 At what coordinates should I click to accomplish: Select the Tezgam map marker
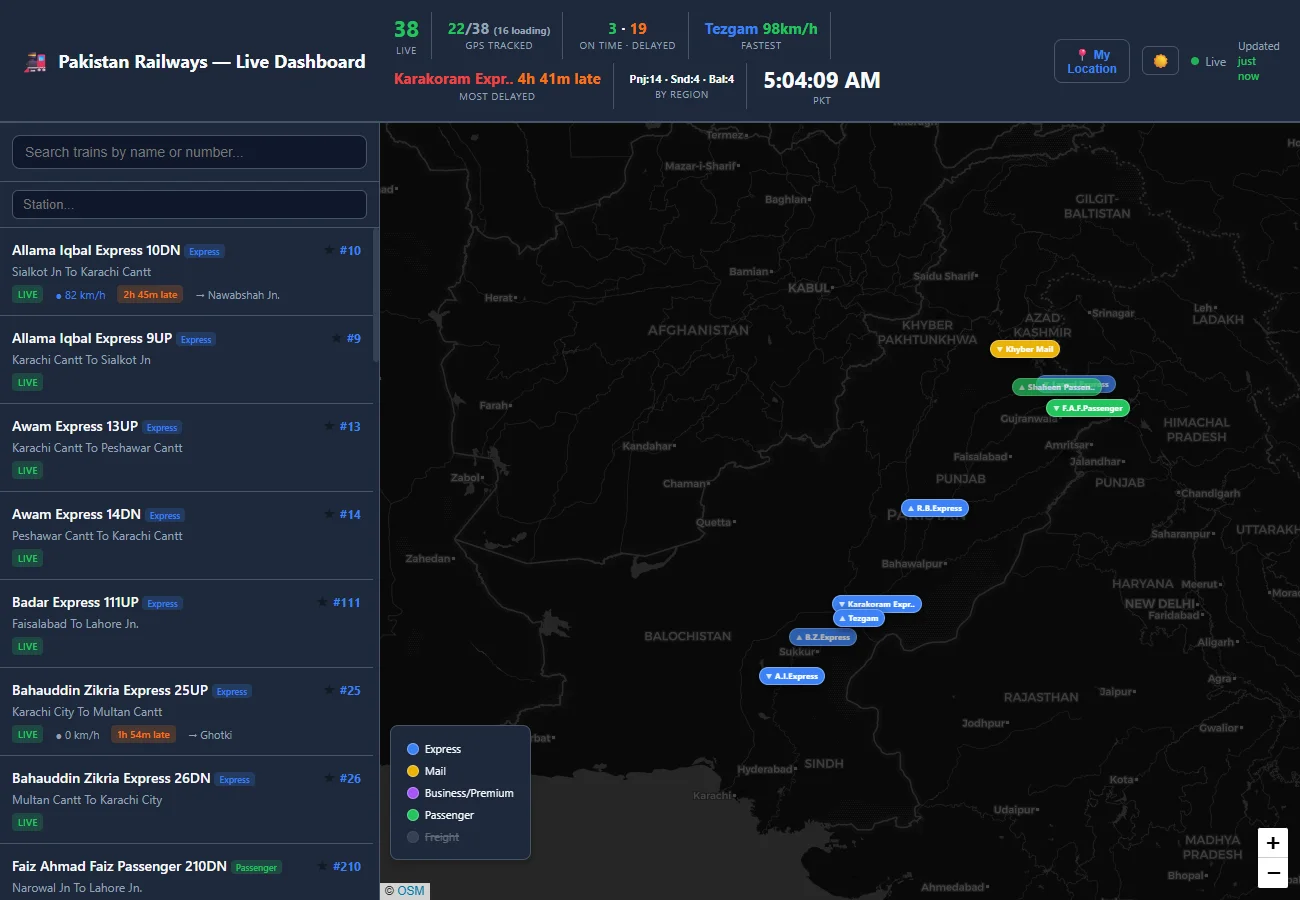[x=859, y=619]
